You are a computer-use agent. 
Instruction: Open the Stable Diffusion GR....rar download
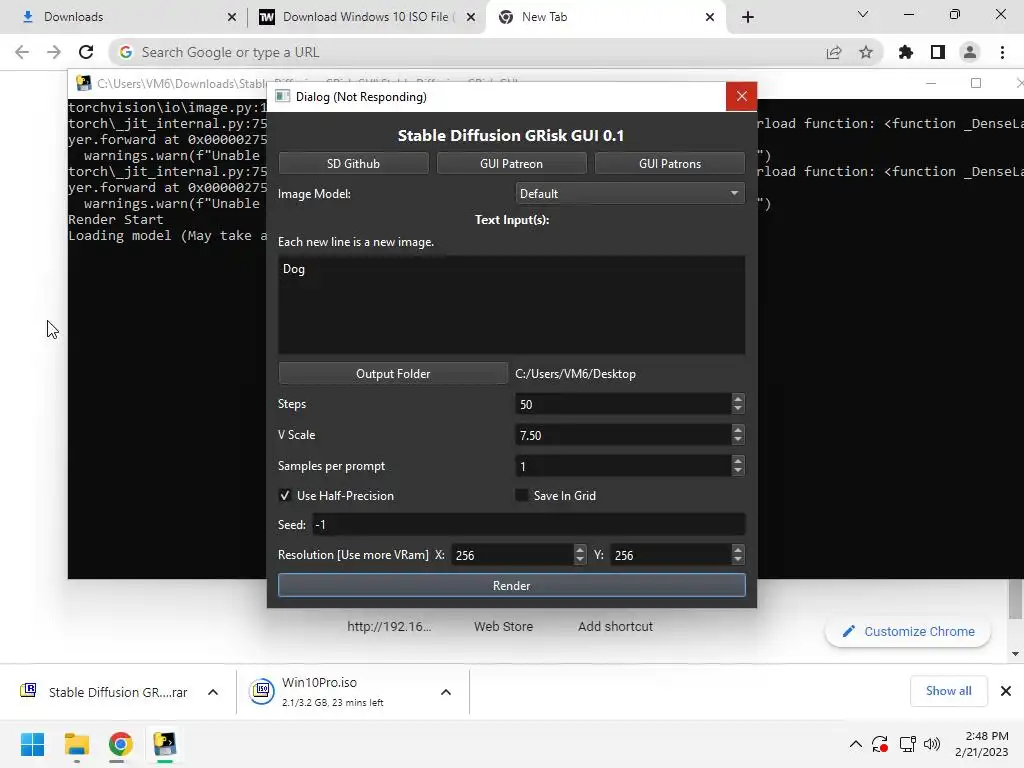coord(104,692)
